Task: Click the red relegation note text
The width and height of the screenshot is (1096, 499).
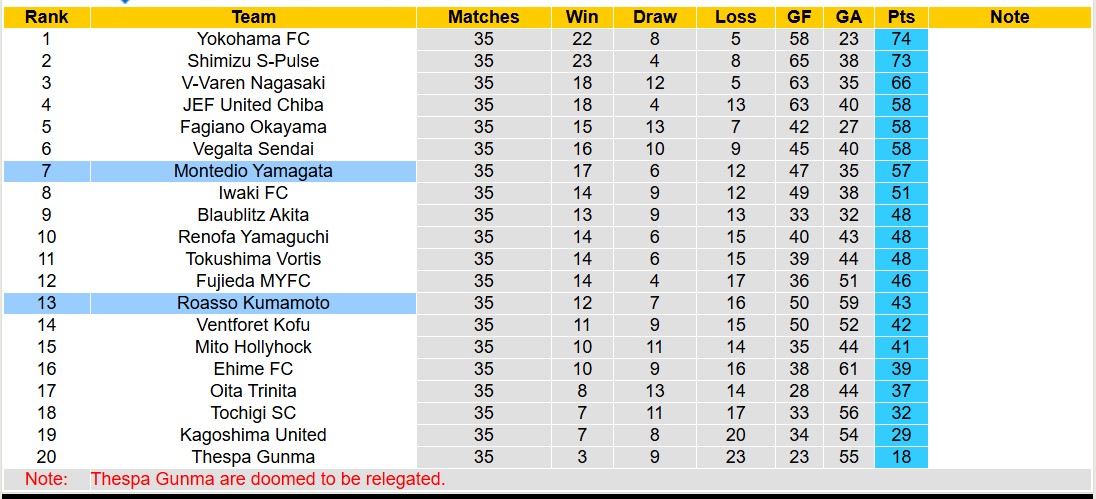Action: (267, 479)
